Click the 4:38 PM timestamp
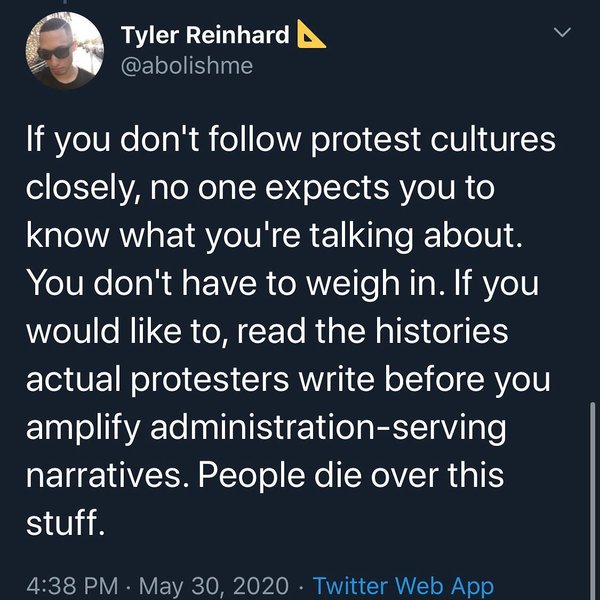Viewport: 600px width, 600px height. click(x=75, y=584)
